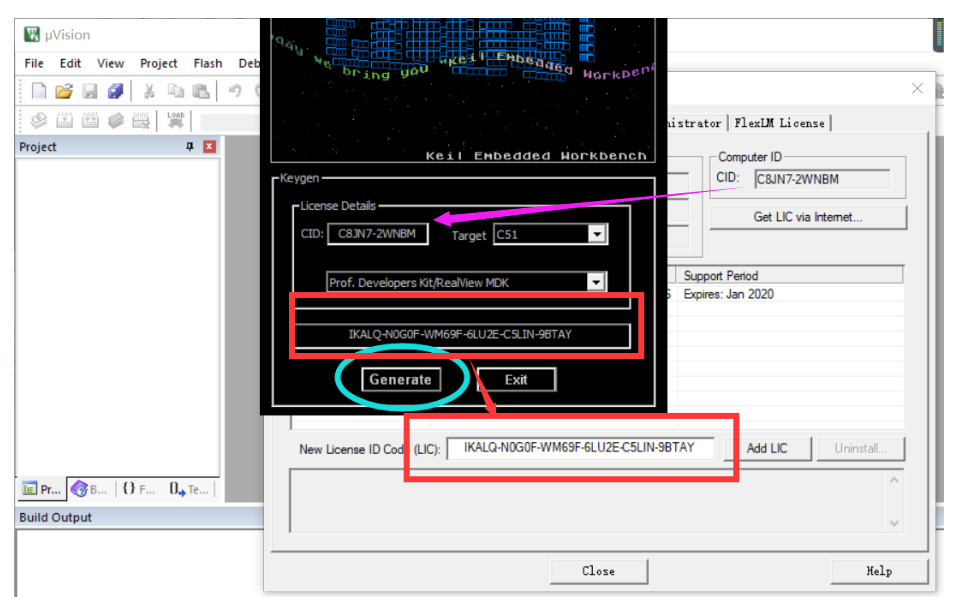The image size is (955, 597).
Task: Save the current file with the Save icon
Action: 91,91
